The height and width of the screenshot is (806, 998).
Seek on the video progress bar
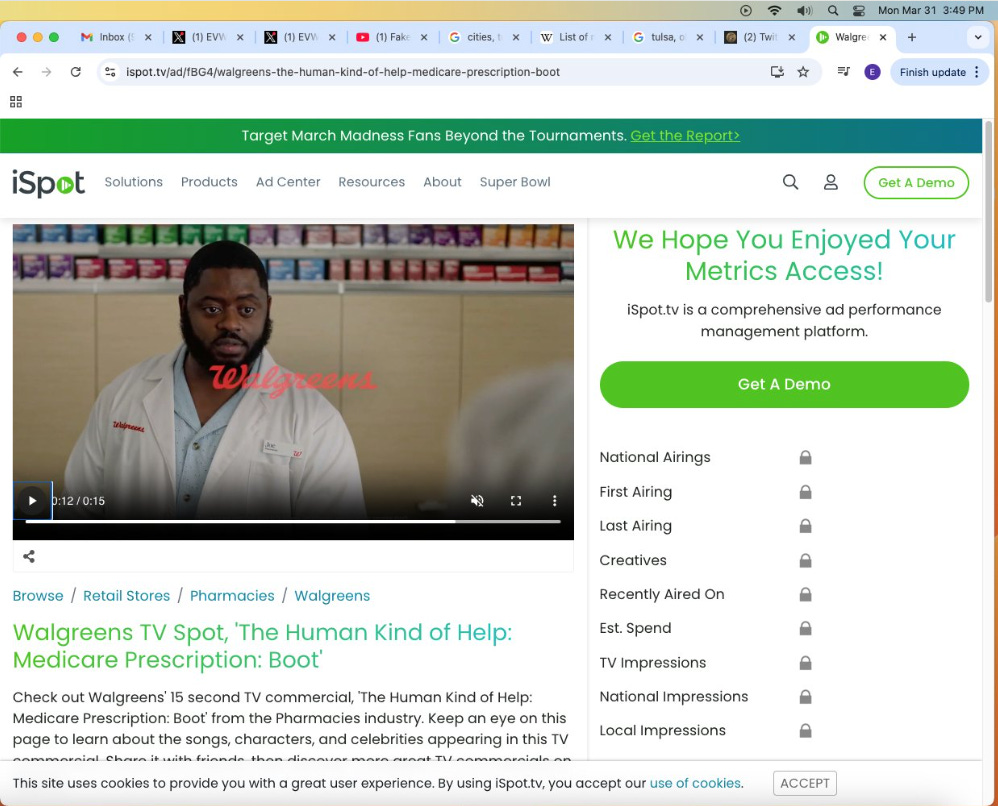coord(293,521)
